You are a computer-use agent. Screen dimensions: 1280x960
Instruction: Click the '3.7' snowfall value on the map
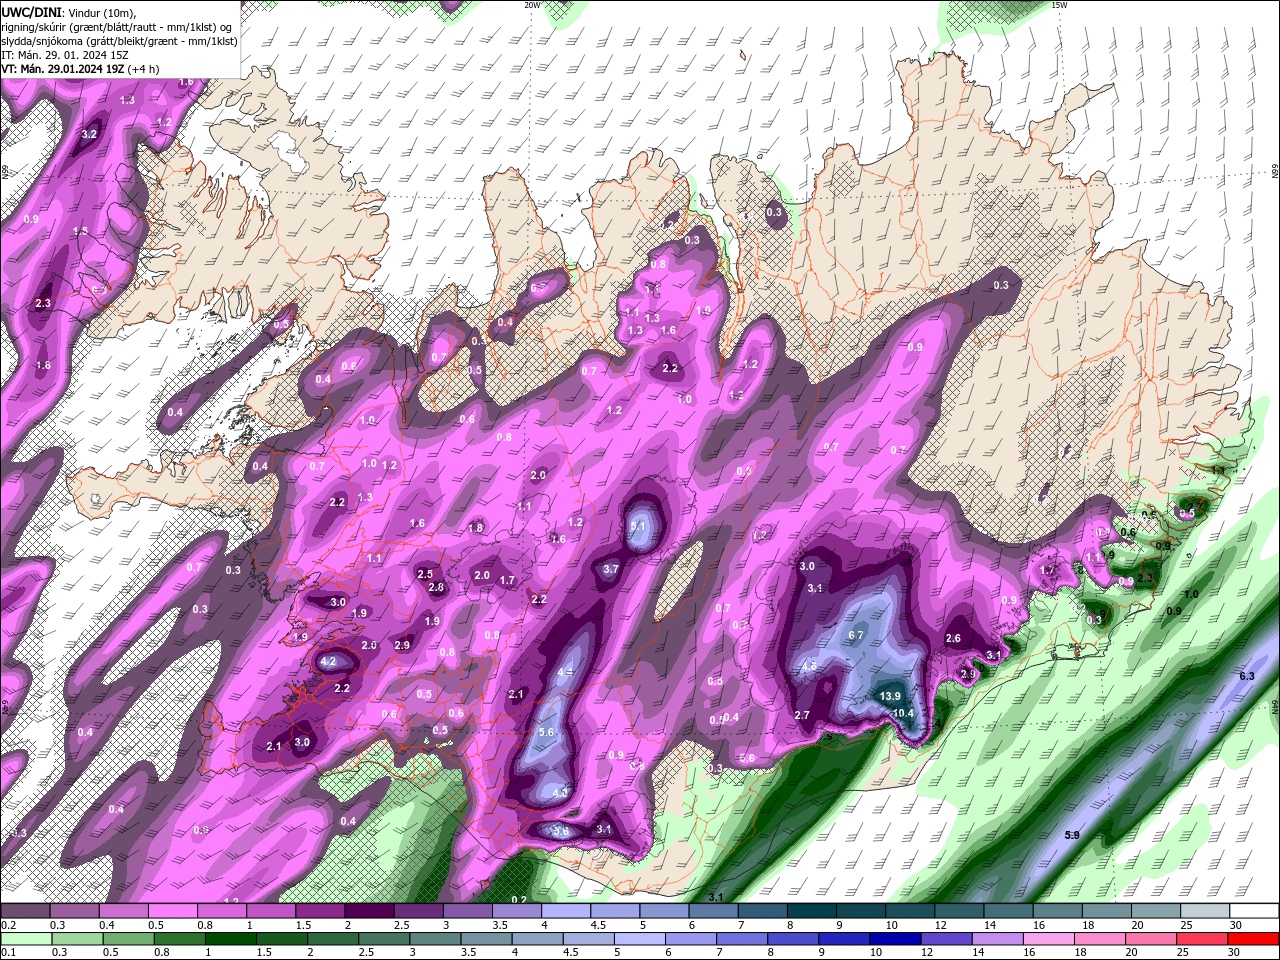[x=612, y=569]
